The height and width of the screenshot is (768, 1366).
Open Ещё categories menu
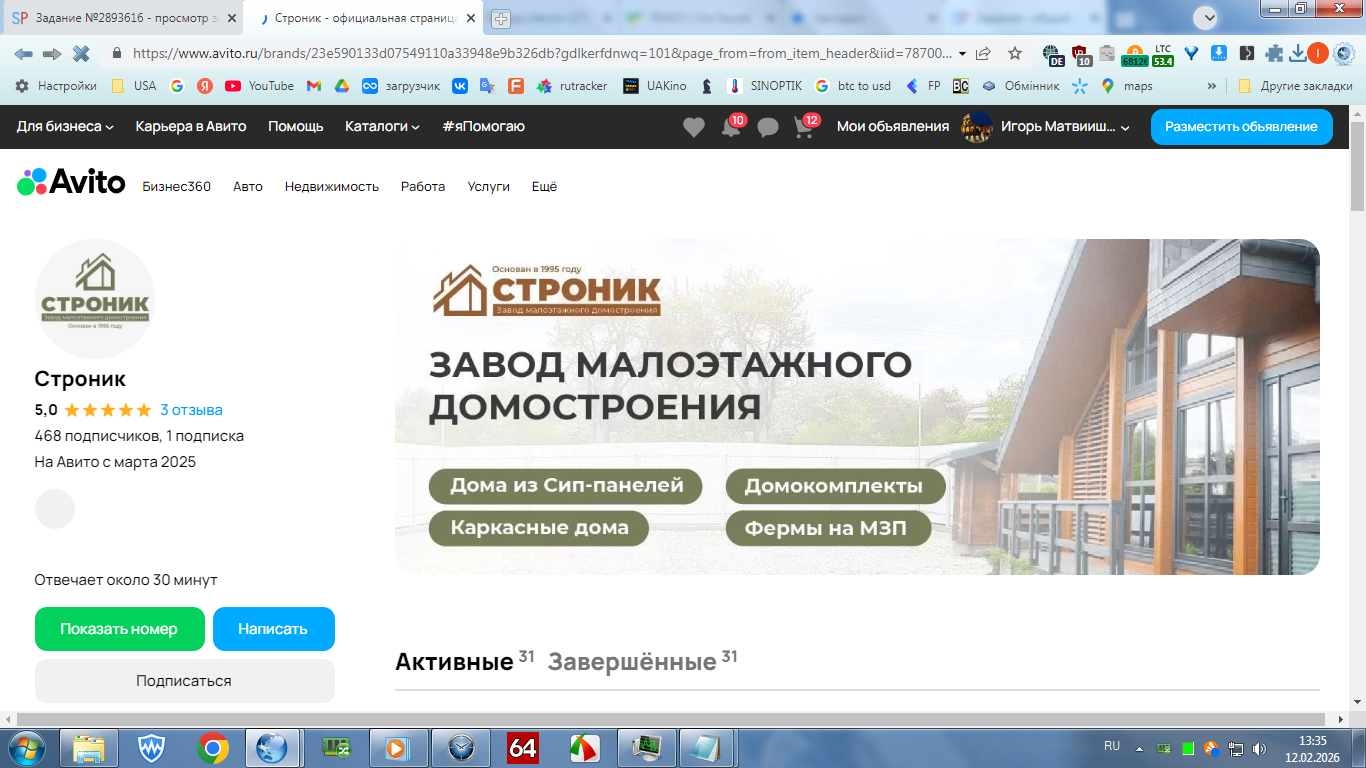pos(544,186)
